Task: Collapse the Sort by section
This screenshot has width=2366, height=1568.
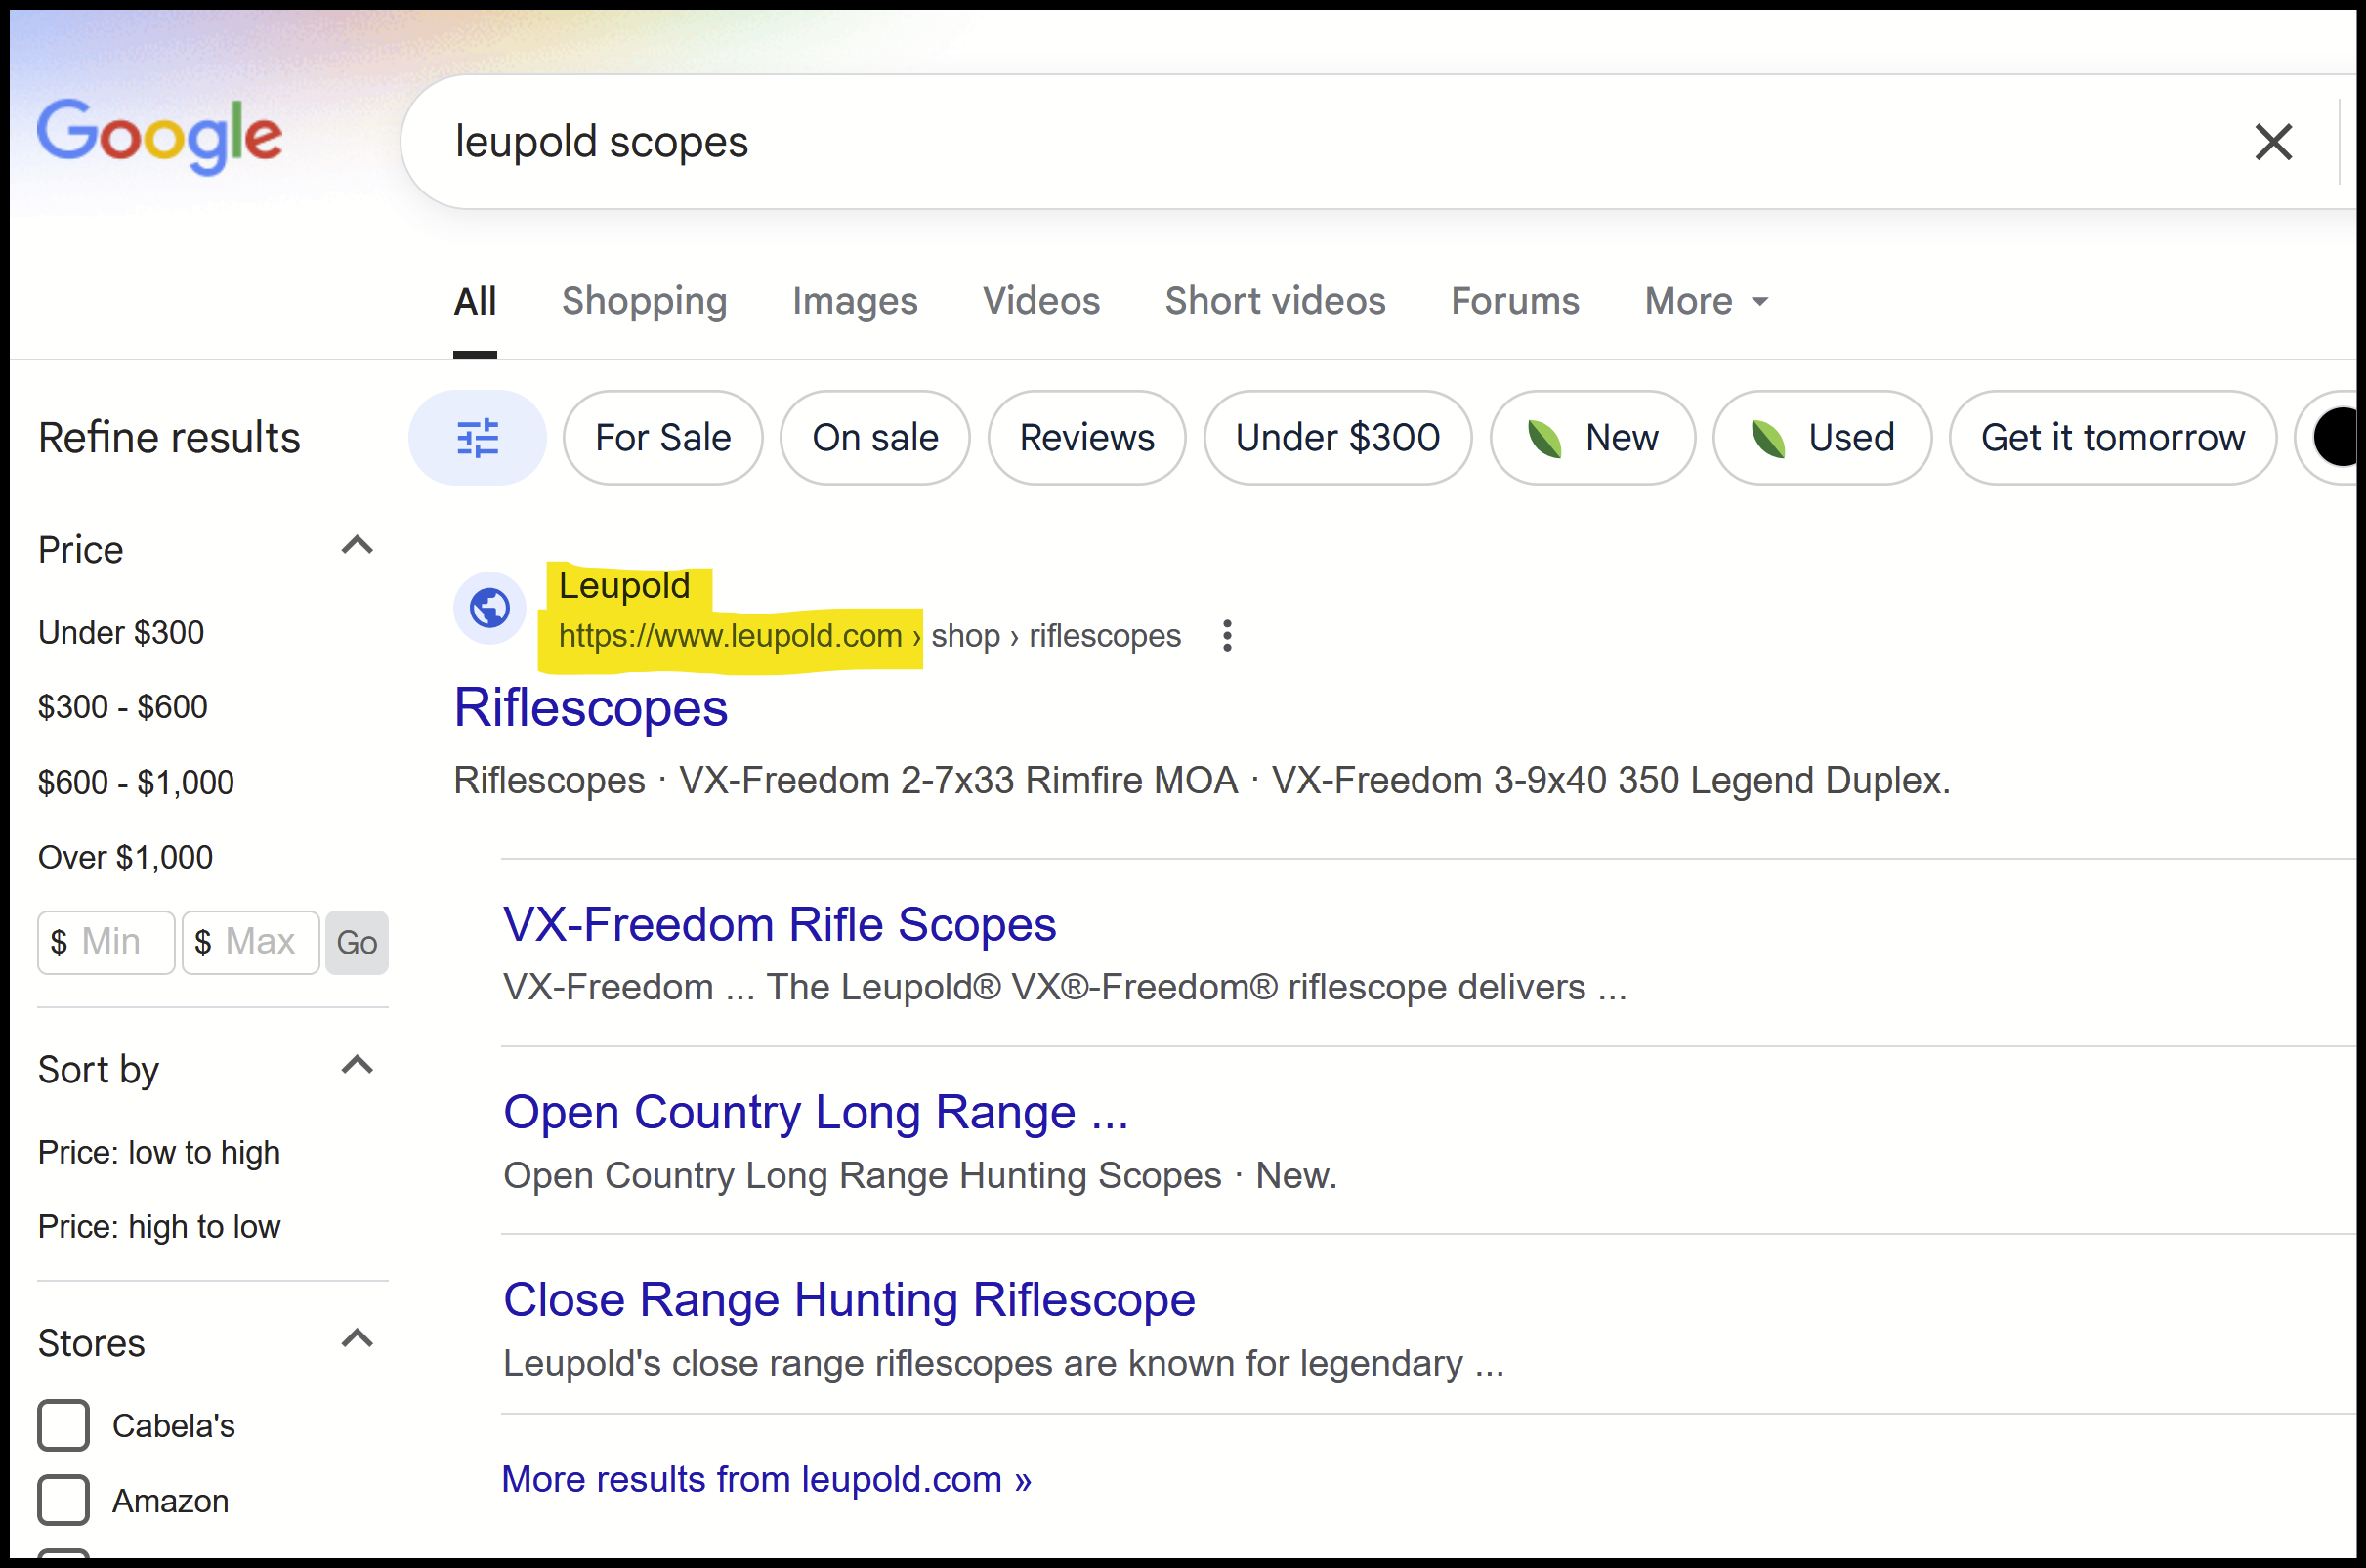Action: 357,1066
